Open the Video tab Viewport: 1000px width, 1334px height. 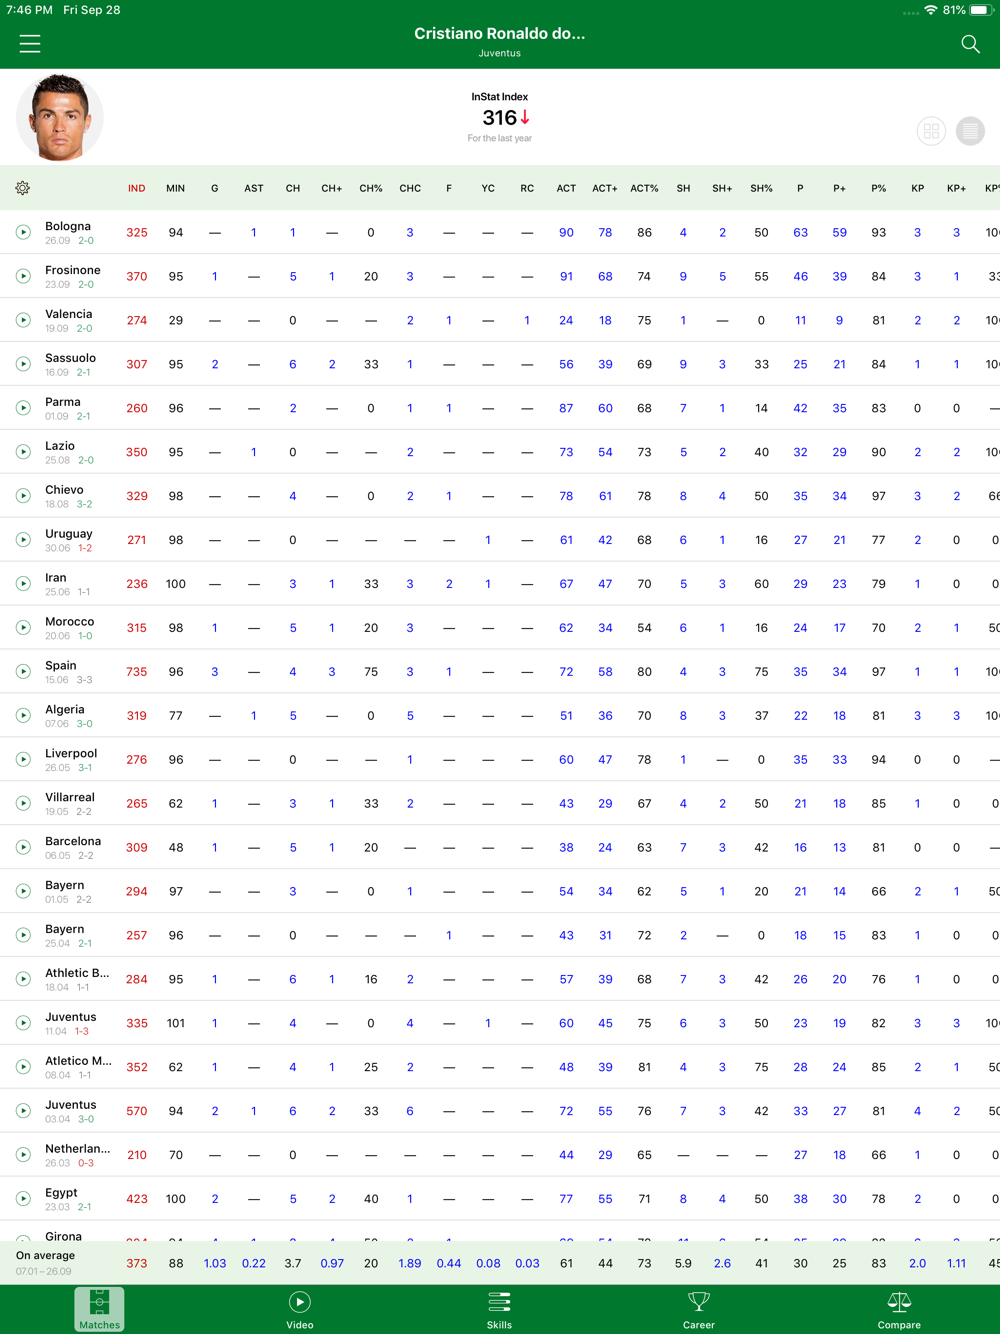(300, 1310)
